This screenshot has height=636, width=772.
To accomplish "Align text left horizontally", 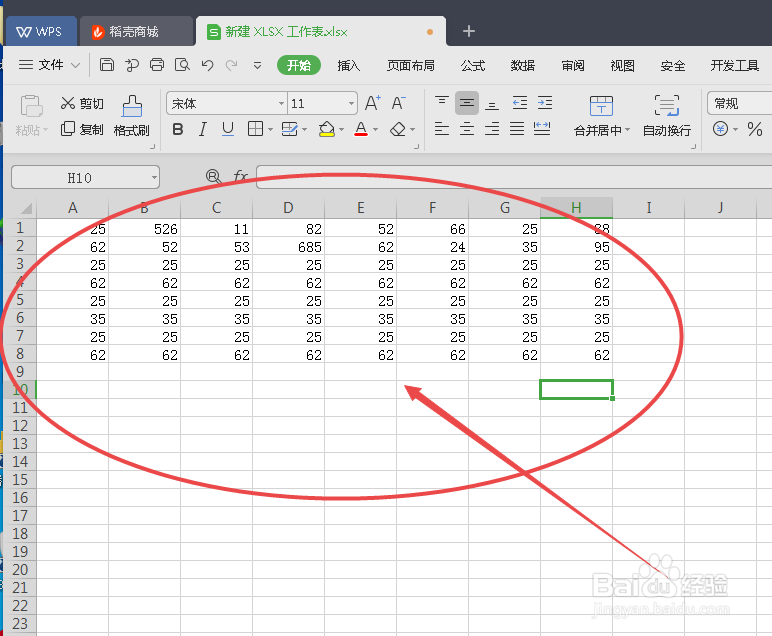I will coord(442,129).
